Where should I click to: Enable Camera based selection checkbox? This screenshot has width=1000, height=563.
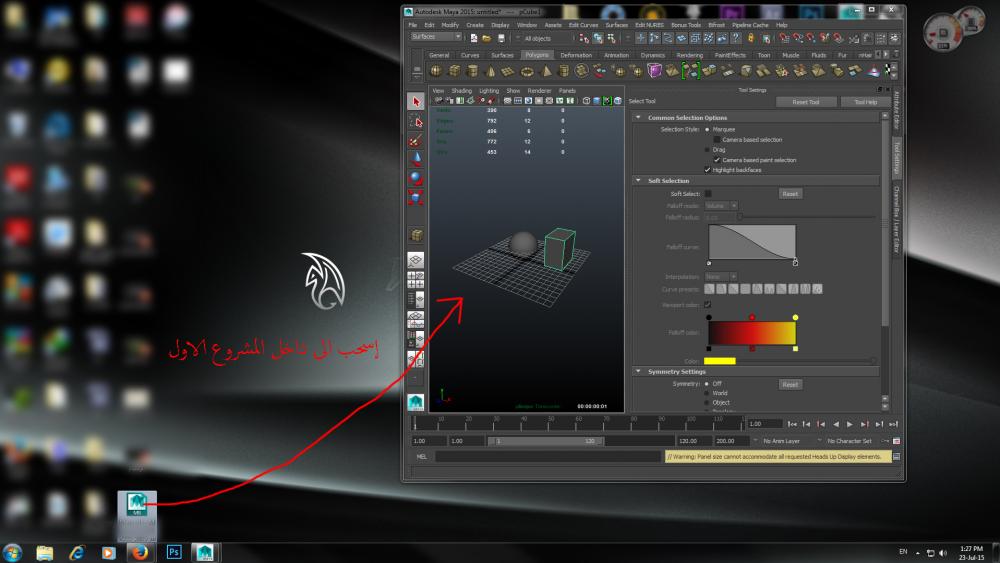point(717,140)
